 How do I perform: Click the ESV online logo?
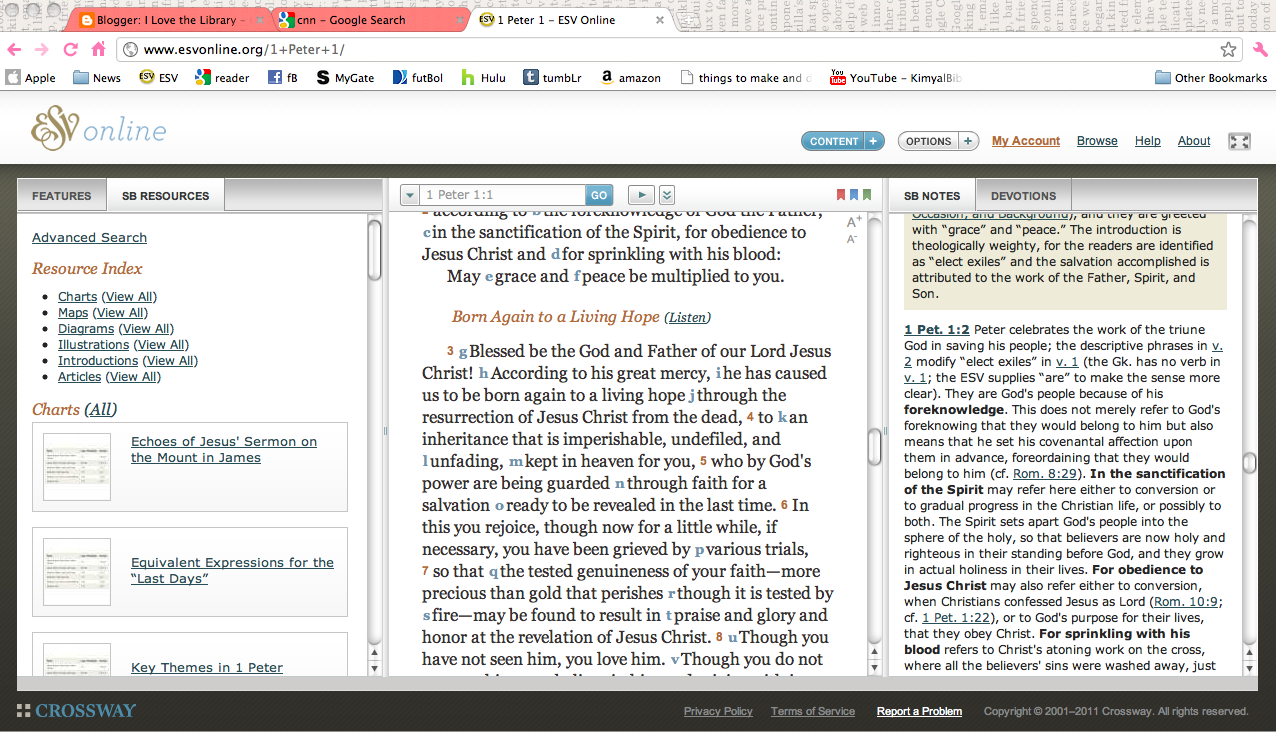point(98,130)
